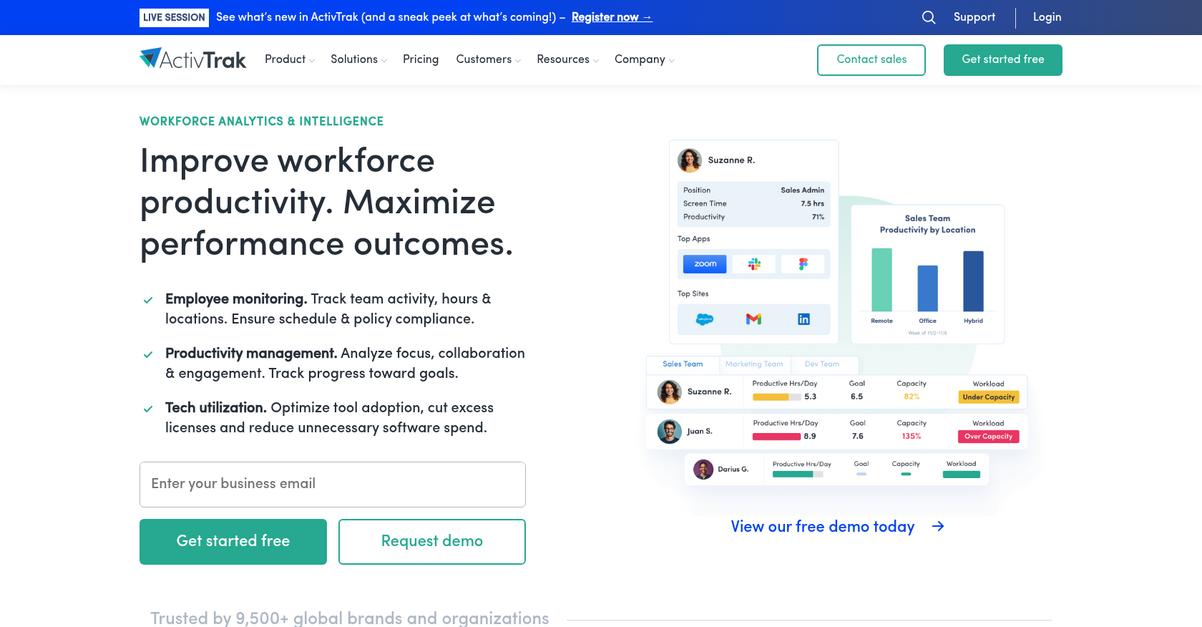1202x627 pixels.
Task: Switch to Dev Team tab
Action: [822, 364]
